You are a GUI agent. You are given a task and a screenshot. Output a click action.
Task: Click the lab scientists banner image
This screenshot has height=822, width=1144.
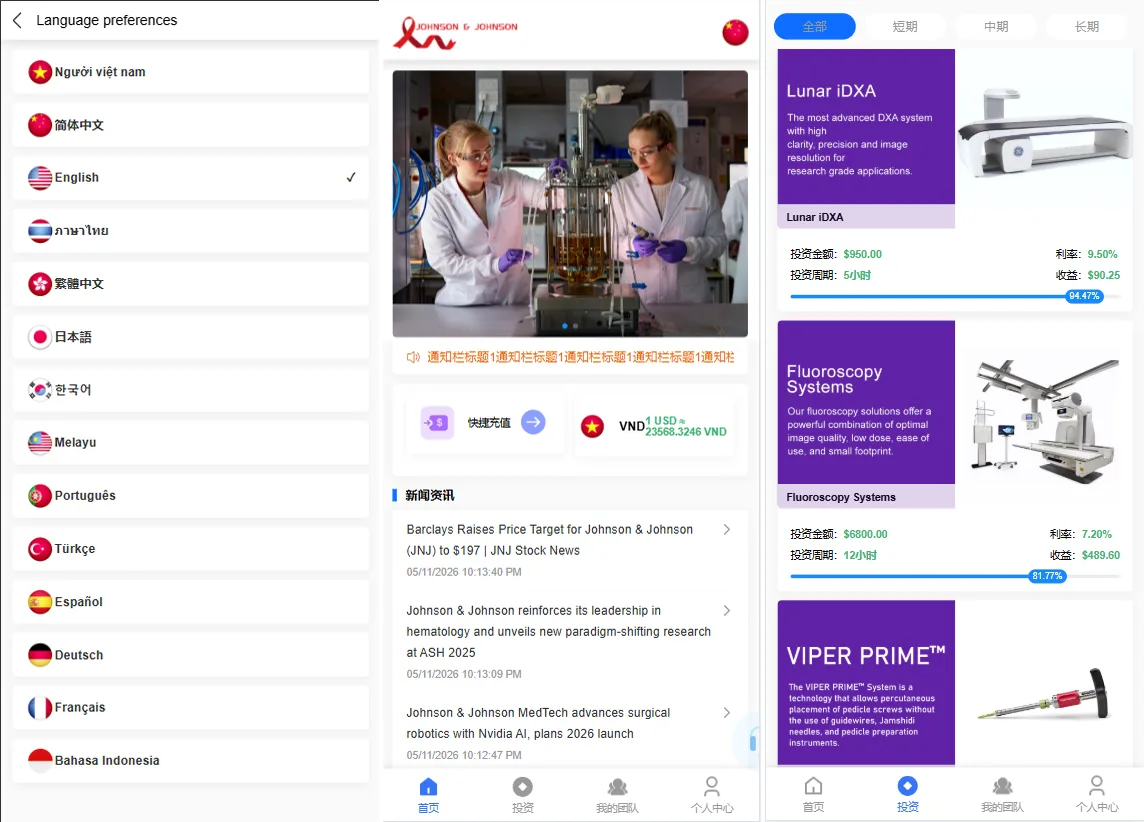tap(570, 203)
